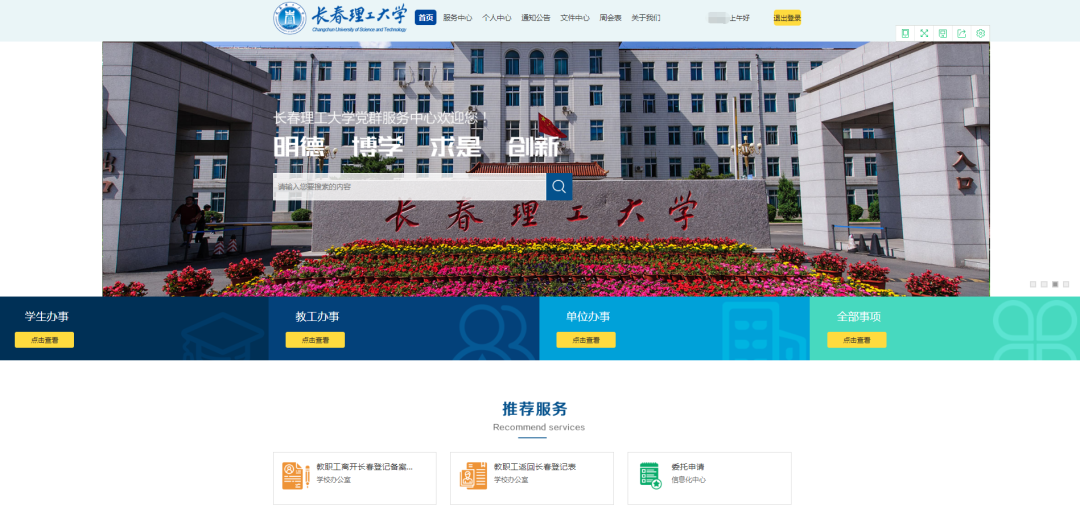
Task: Open the 服务中心 menu item
Action: tap(457, 18)
